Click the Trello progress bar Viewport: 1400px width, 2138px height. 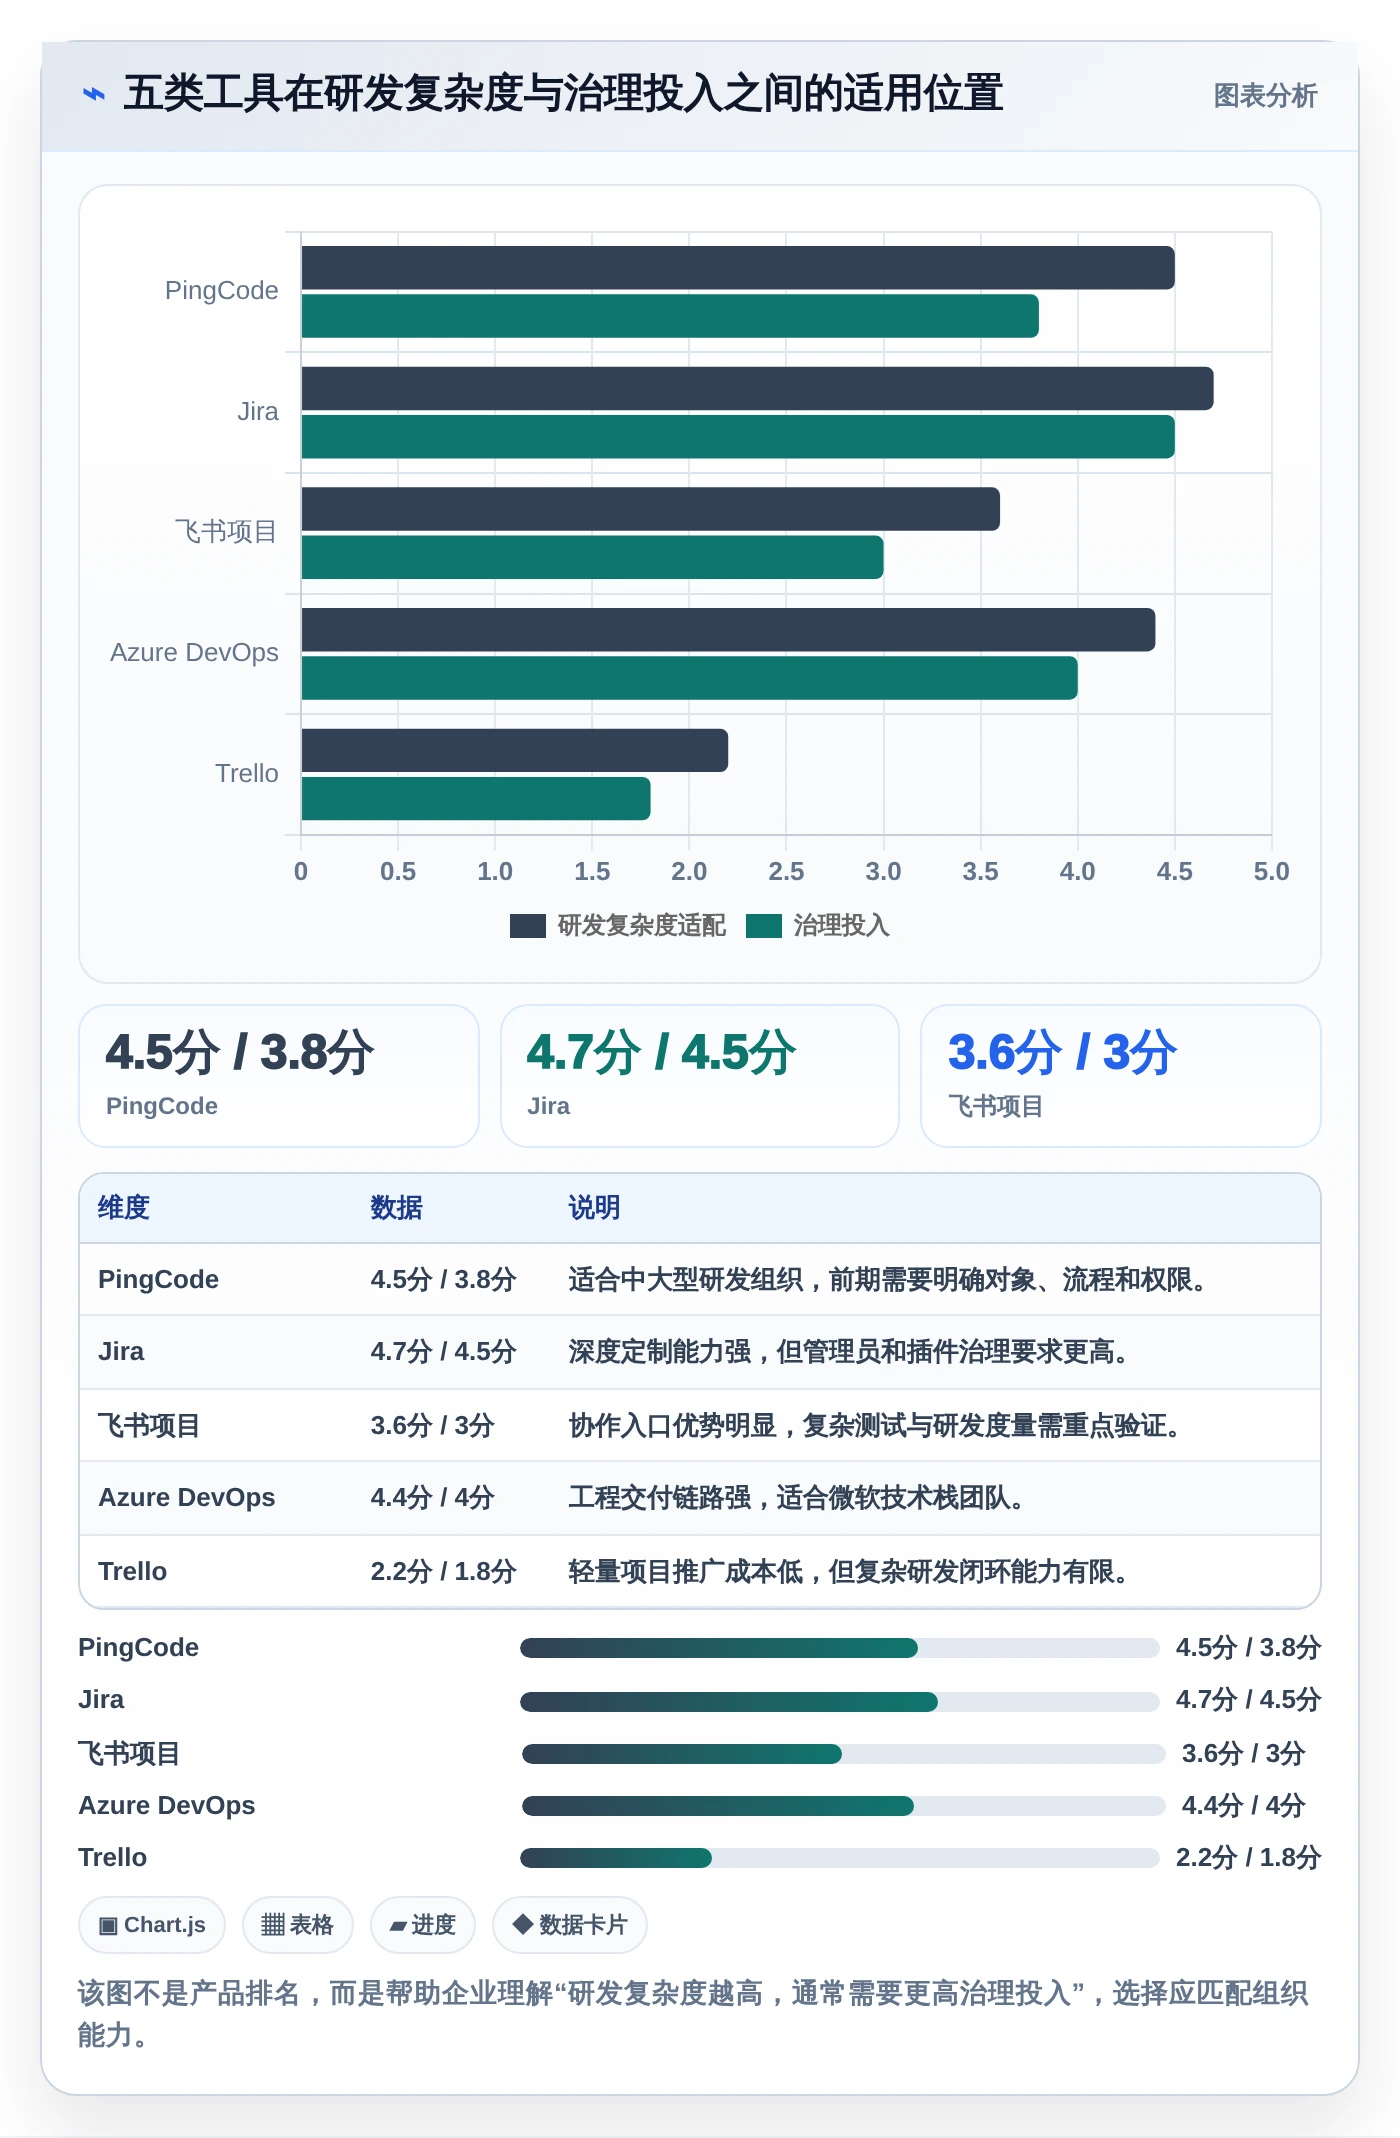pyautogui.click(x=839, y=1858)
